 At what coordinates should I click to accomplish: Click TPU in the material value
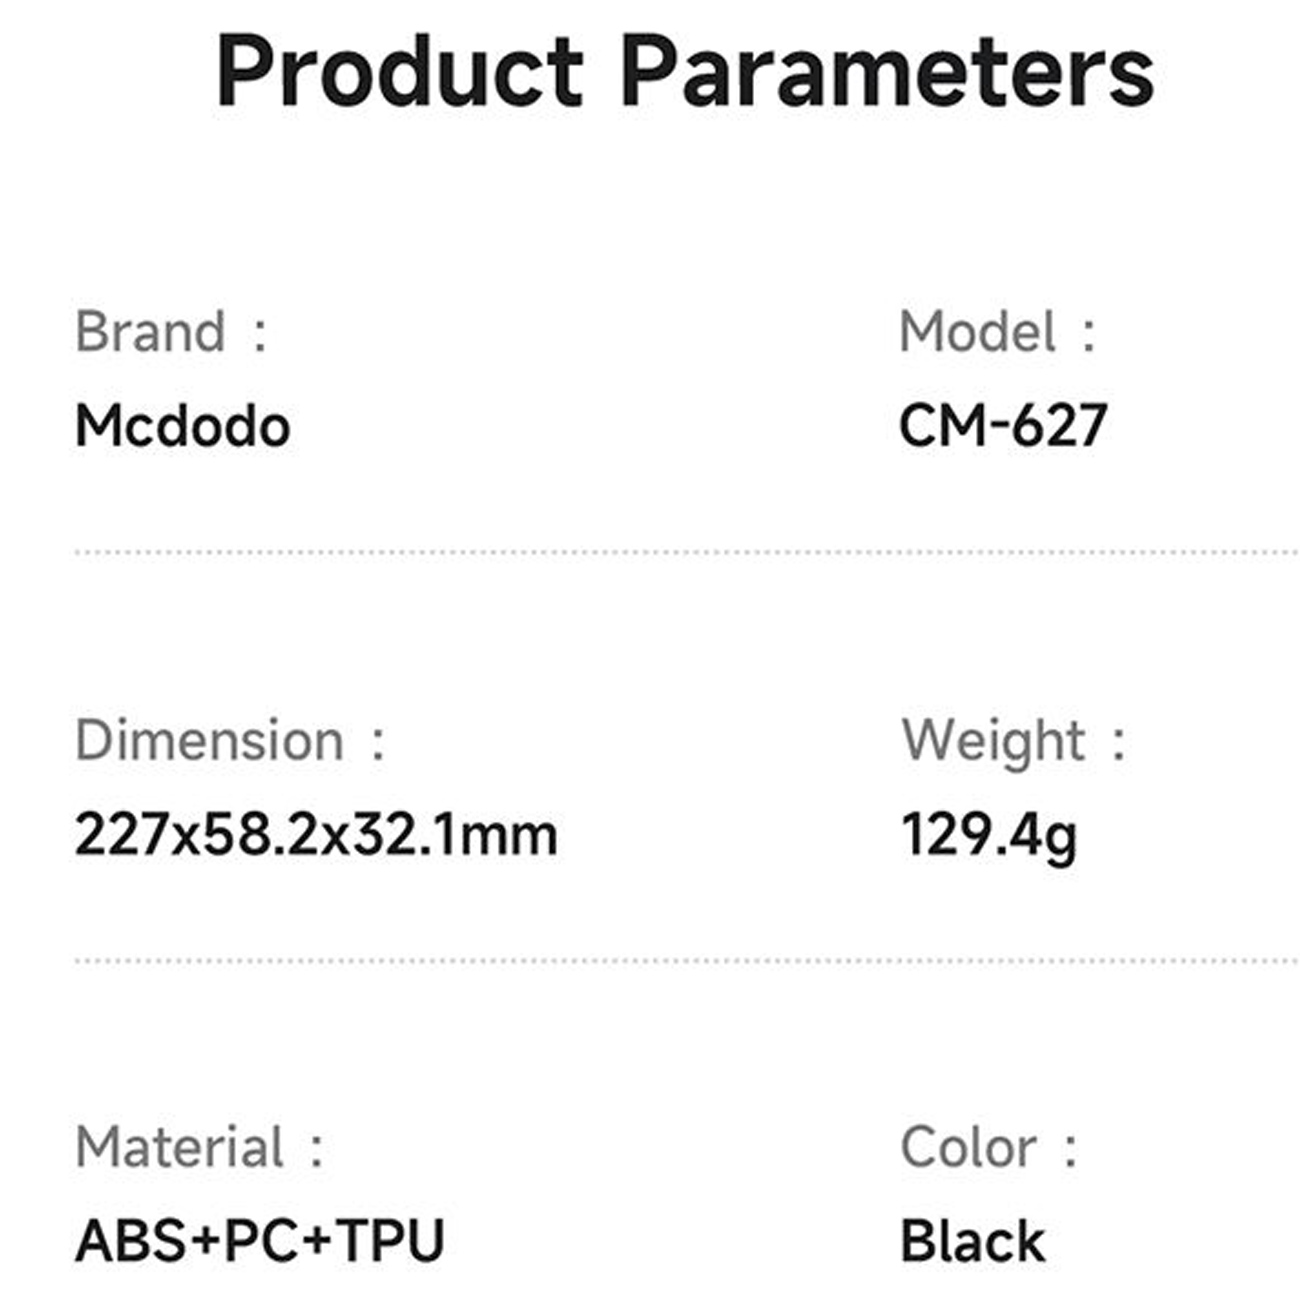[390, 1242]
